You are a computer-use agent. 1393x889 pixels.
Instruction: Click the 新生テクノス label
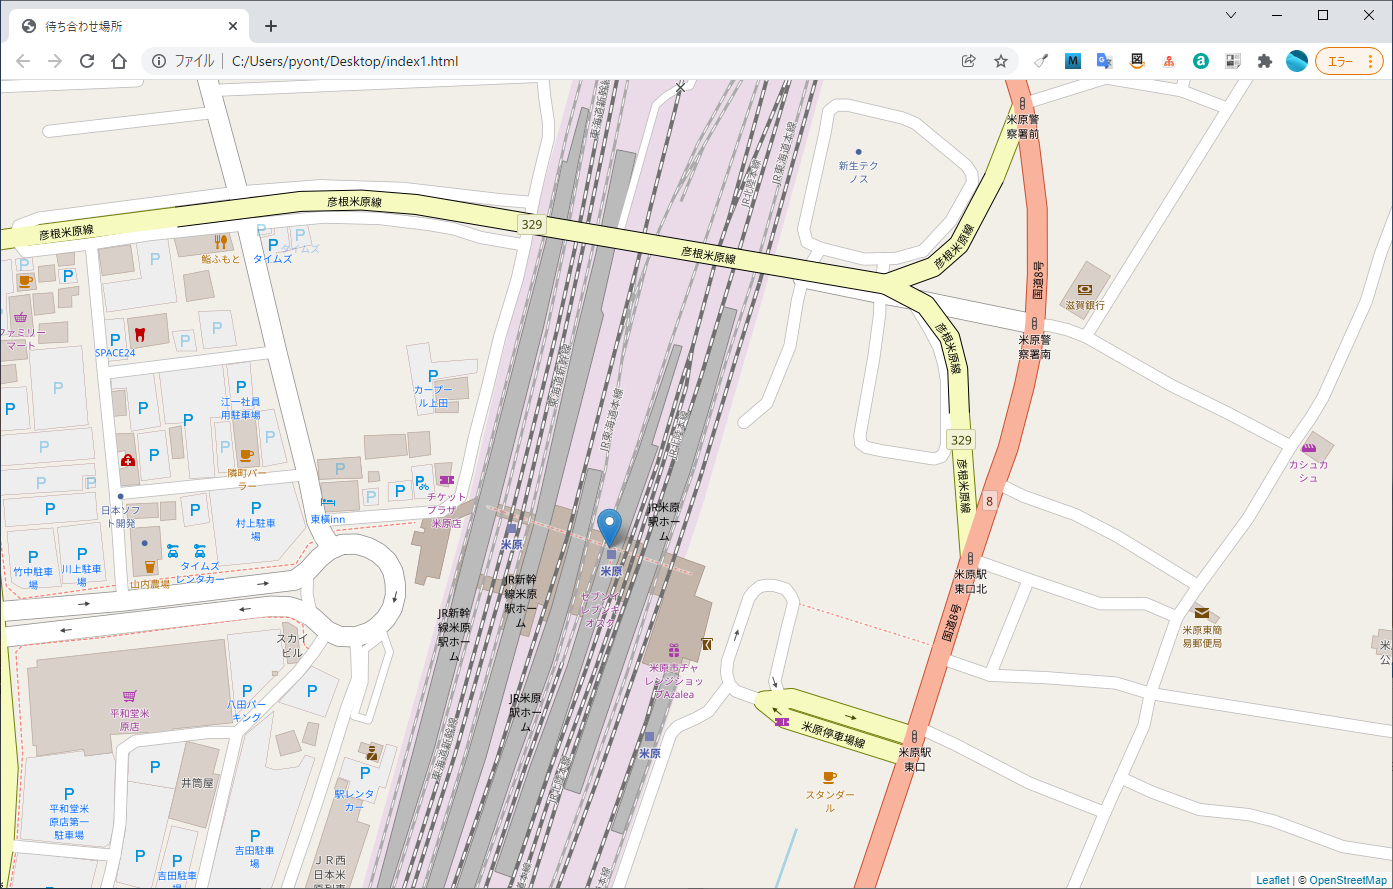pyautogui.click(x=858, y=172)
